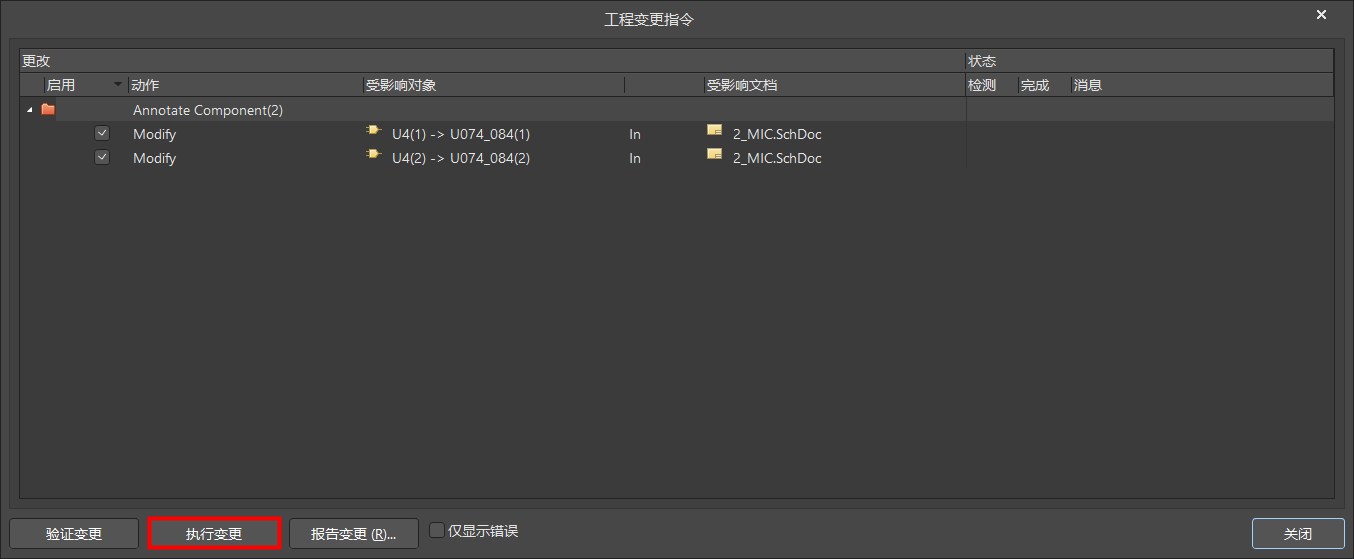Image resolution: width=1354 pixels, height=559 pixels.
Task: Uncheck the enable checkbox for U4(2) Modify
Action: 102,157
